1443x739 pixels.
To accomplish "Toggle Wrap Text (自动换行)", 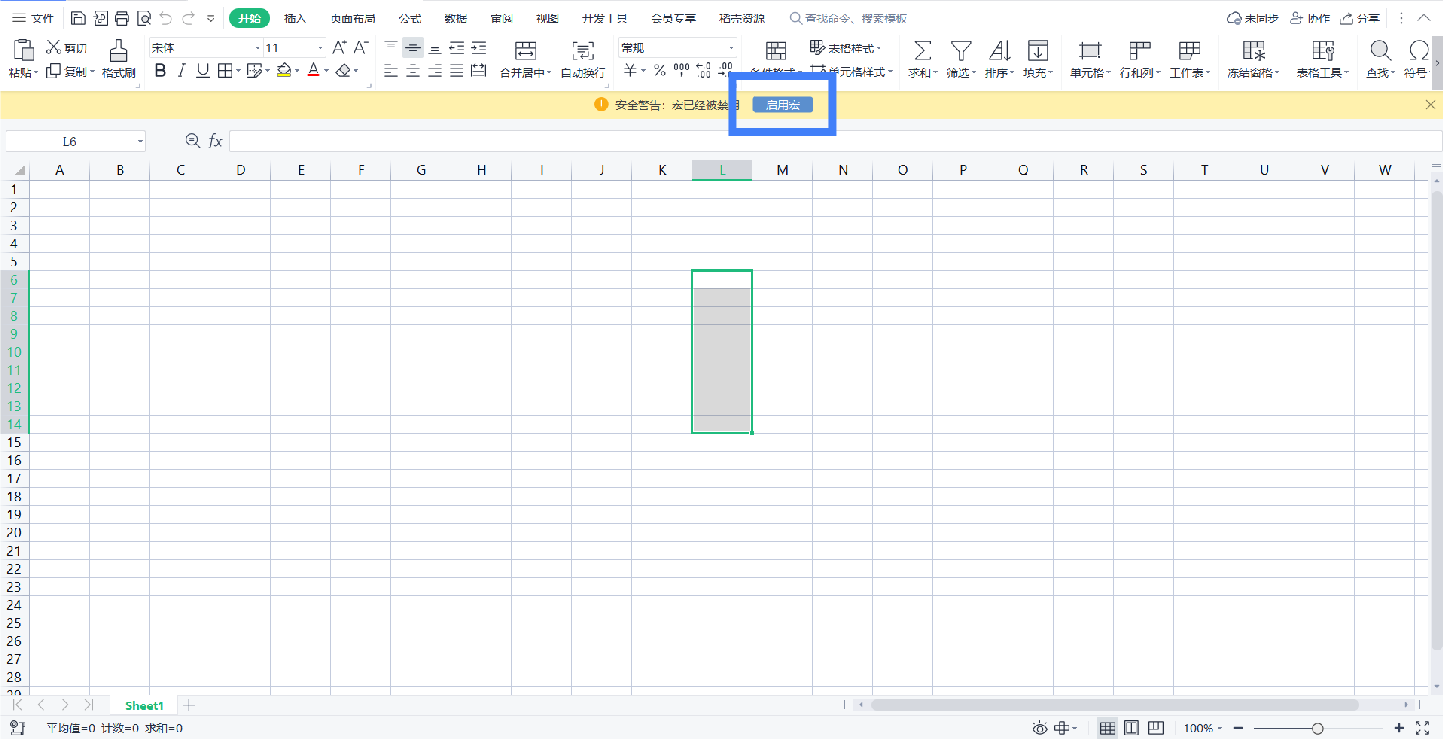I will pos(582,51).
